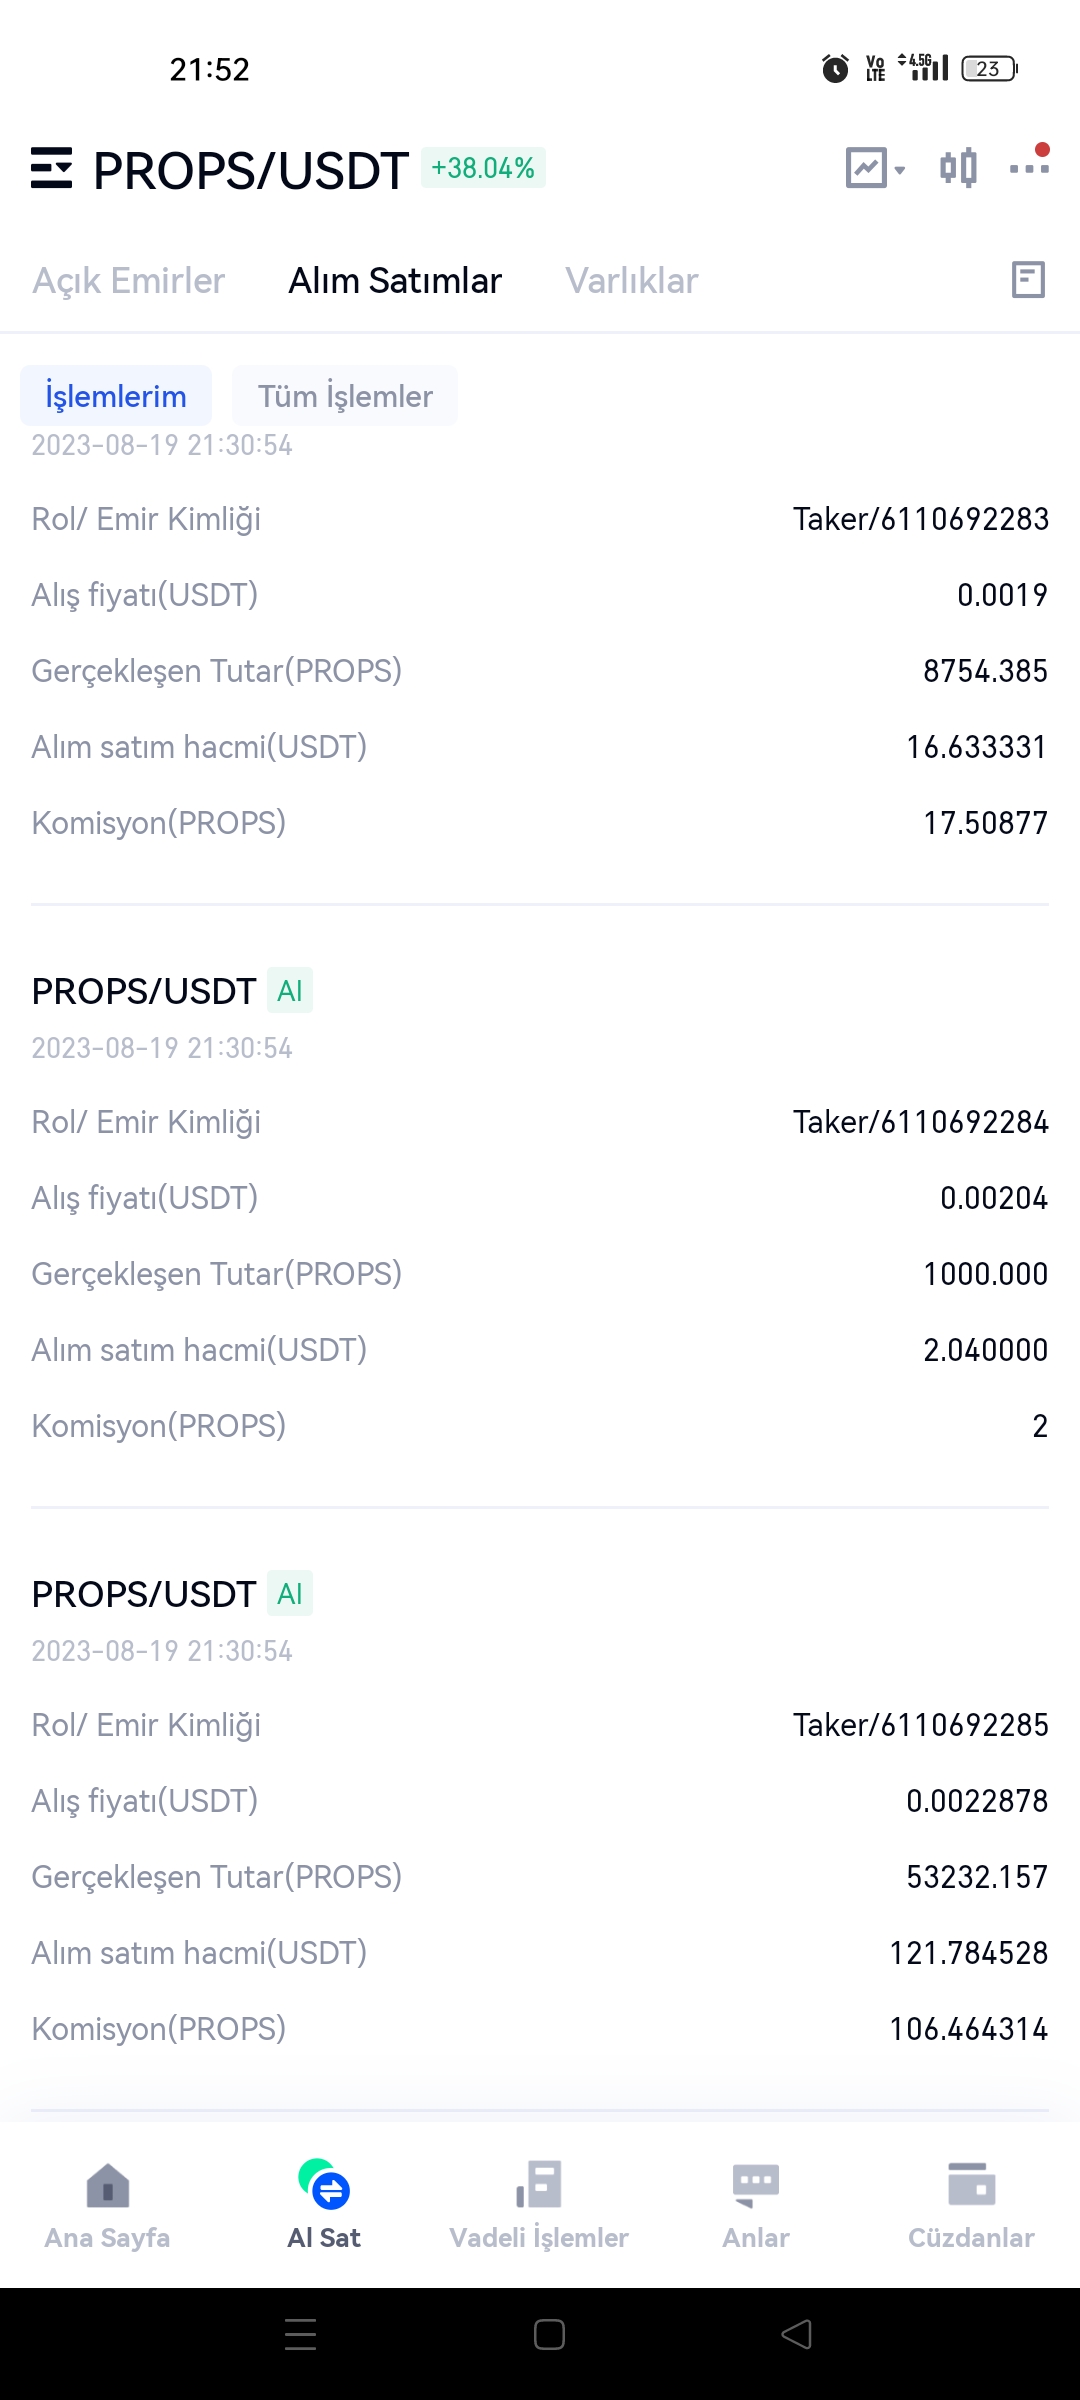This screenshot has width=1080, height=2400.
Task: Tap the Android back navigation button
Action: [x=797, y=2335]
